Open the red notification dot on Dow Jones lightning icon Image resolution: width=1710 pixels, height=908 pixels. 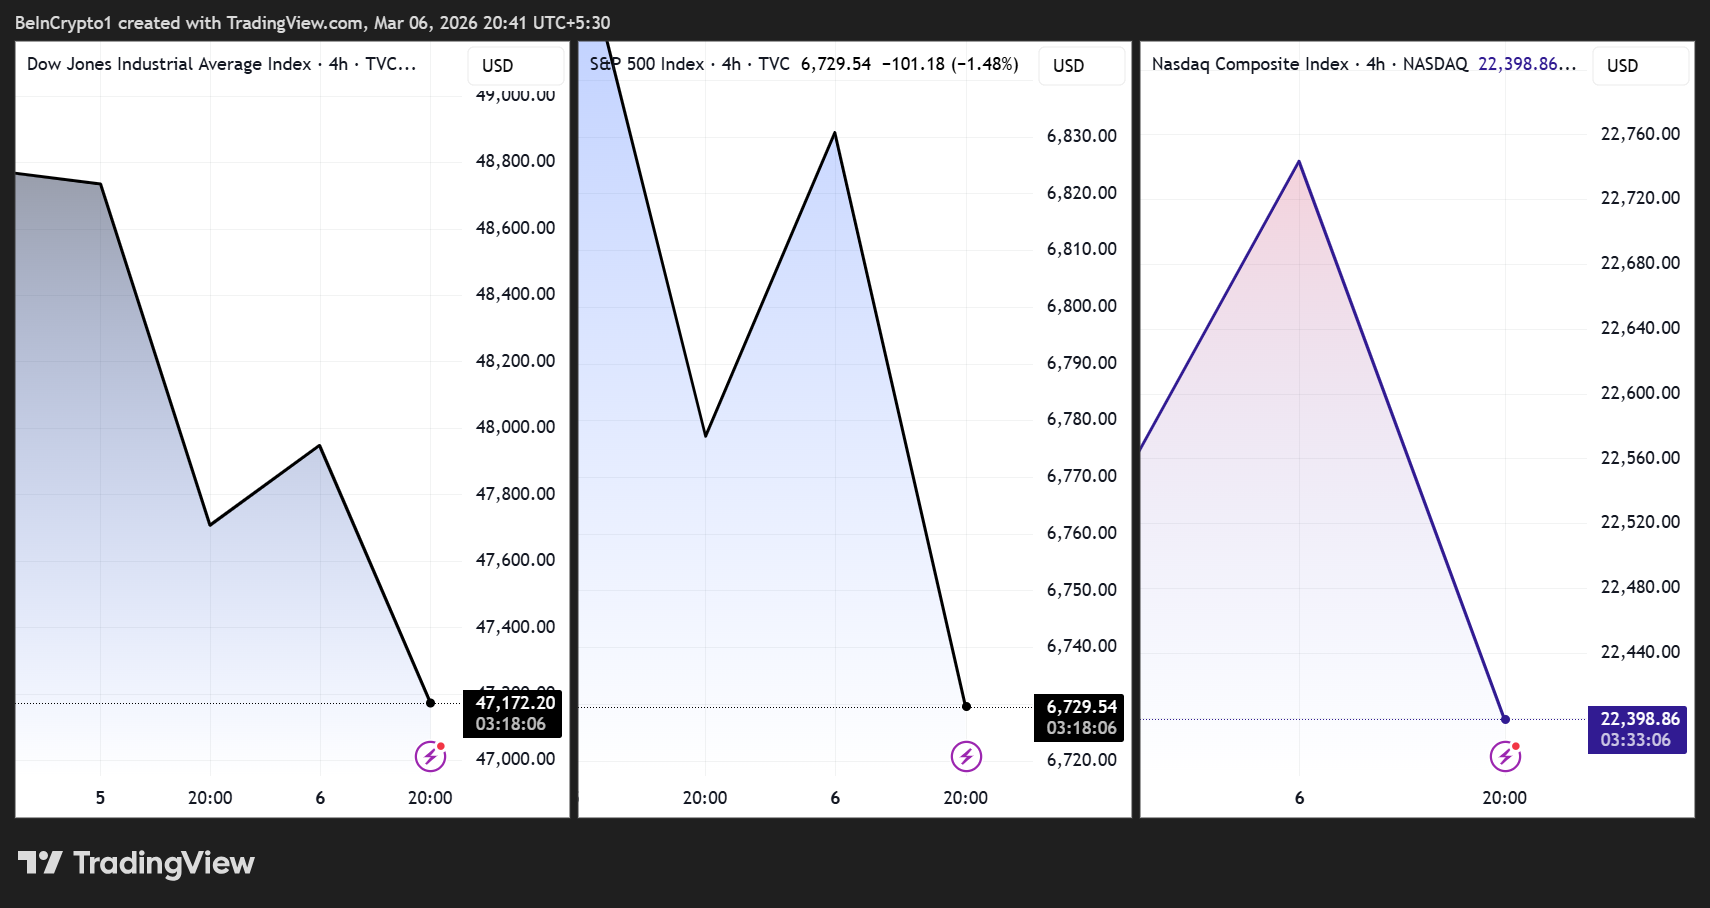pyautogui.click(x=440, y=747)
